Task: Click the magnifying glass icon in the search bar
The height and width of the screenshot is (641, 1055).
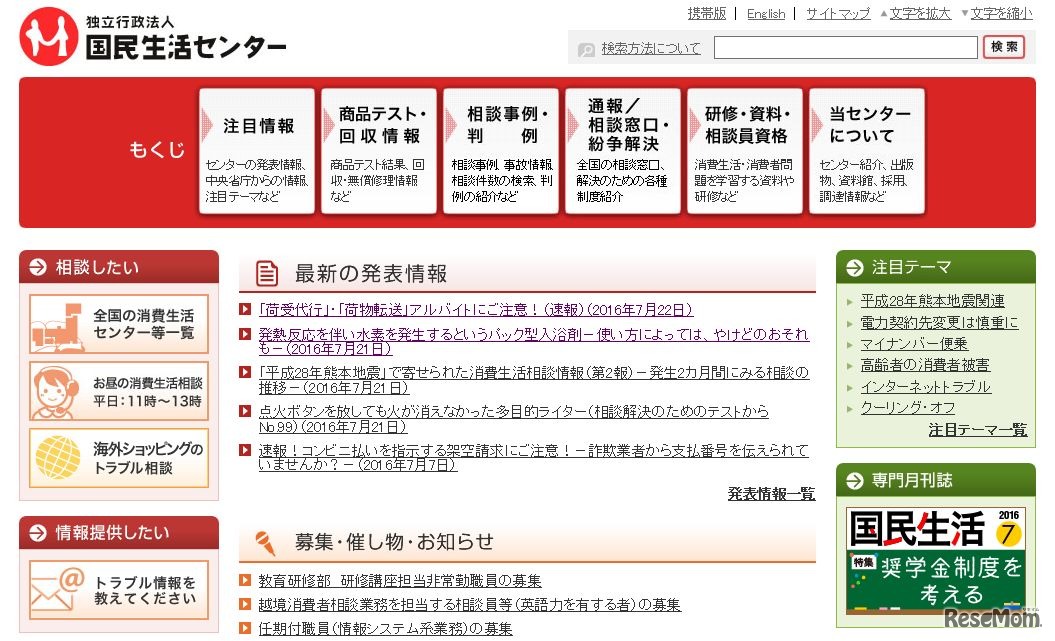Action: pos(587,47)
